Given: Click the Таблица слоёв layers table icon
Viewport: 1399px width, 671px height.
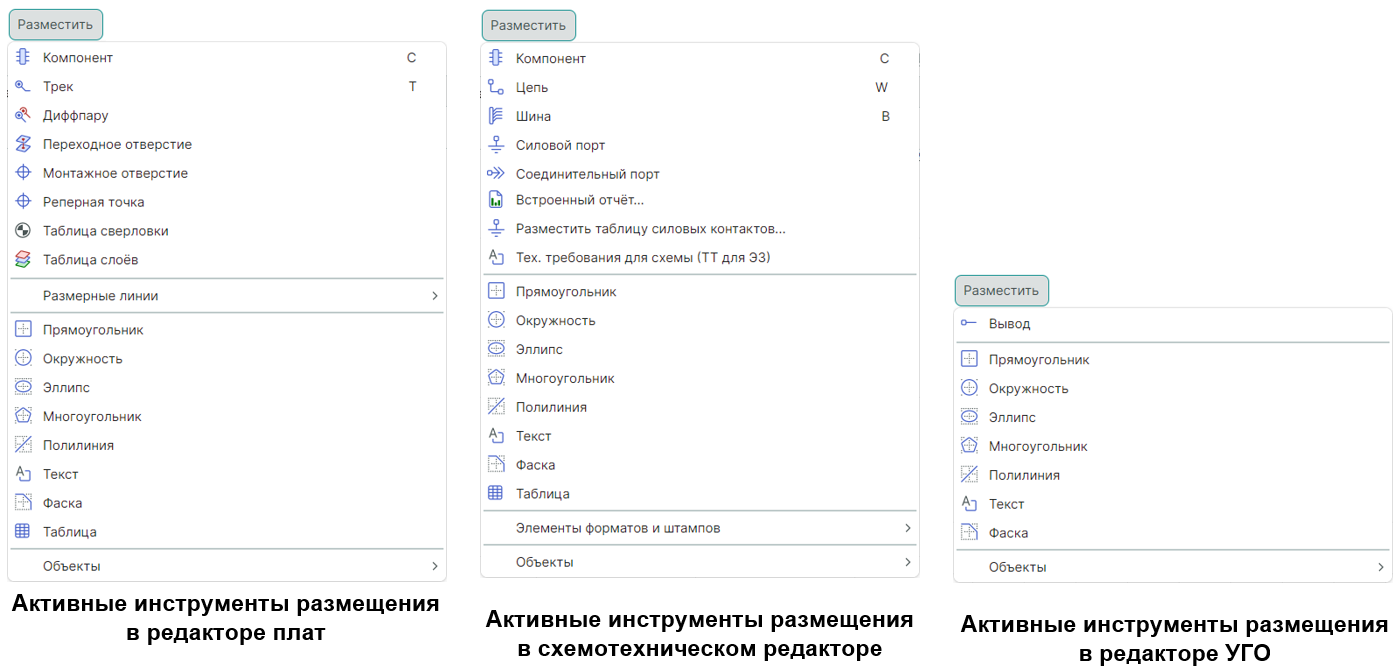Looking at the screenshot, I should coord(23,260).
